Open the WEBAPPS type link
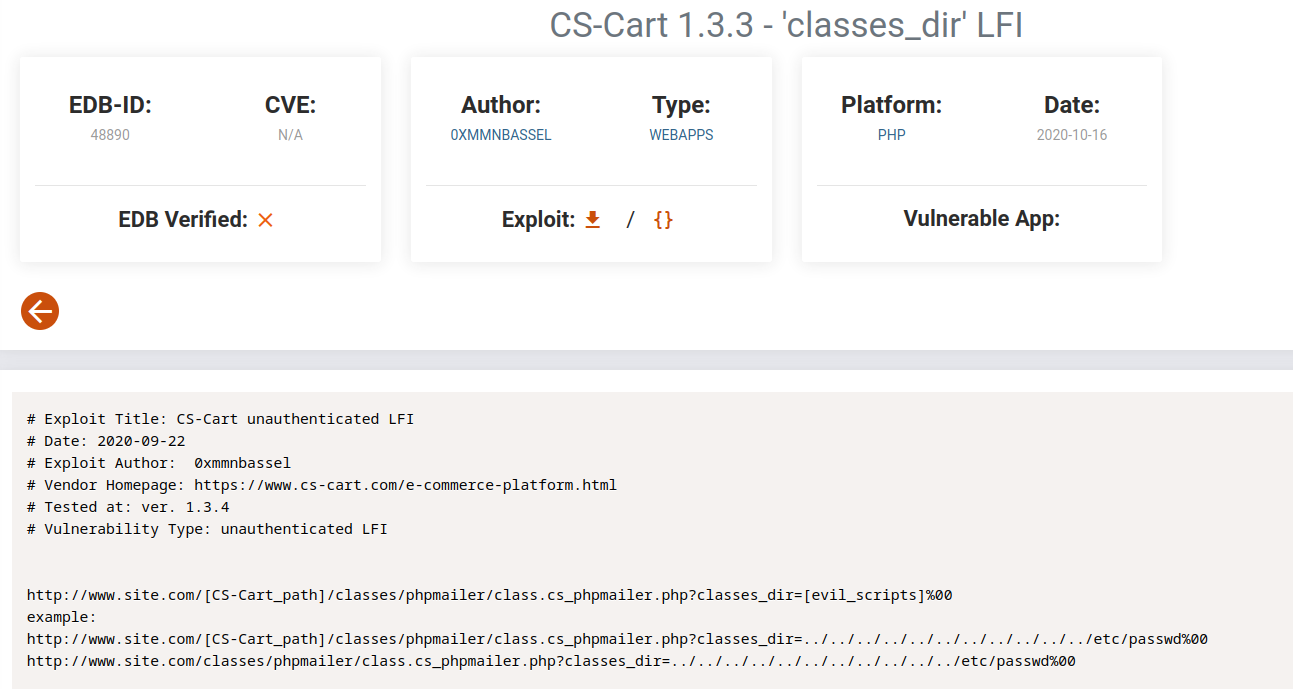The width and height of the screenshot is (1293, 689). click(681, 135)
